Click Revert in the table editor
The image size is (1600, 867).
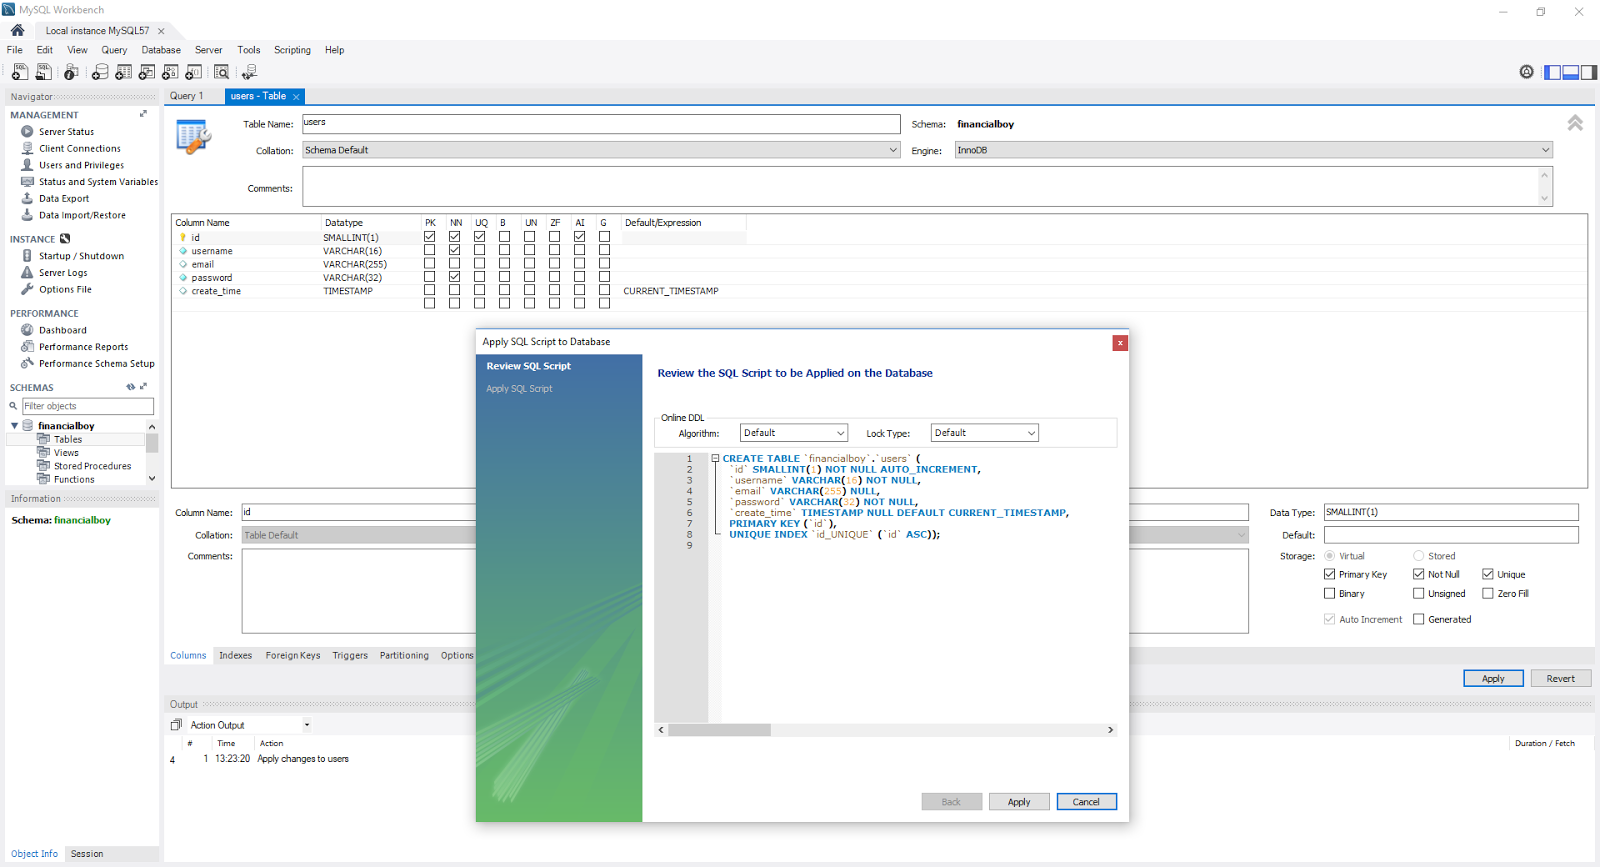pyautogui.click(x=1560, y=678)
